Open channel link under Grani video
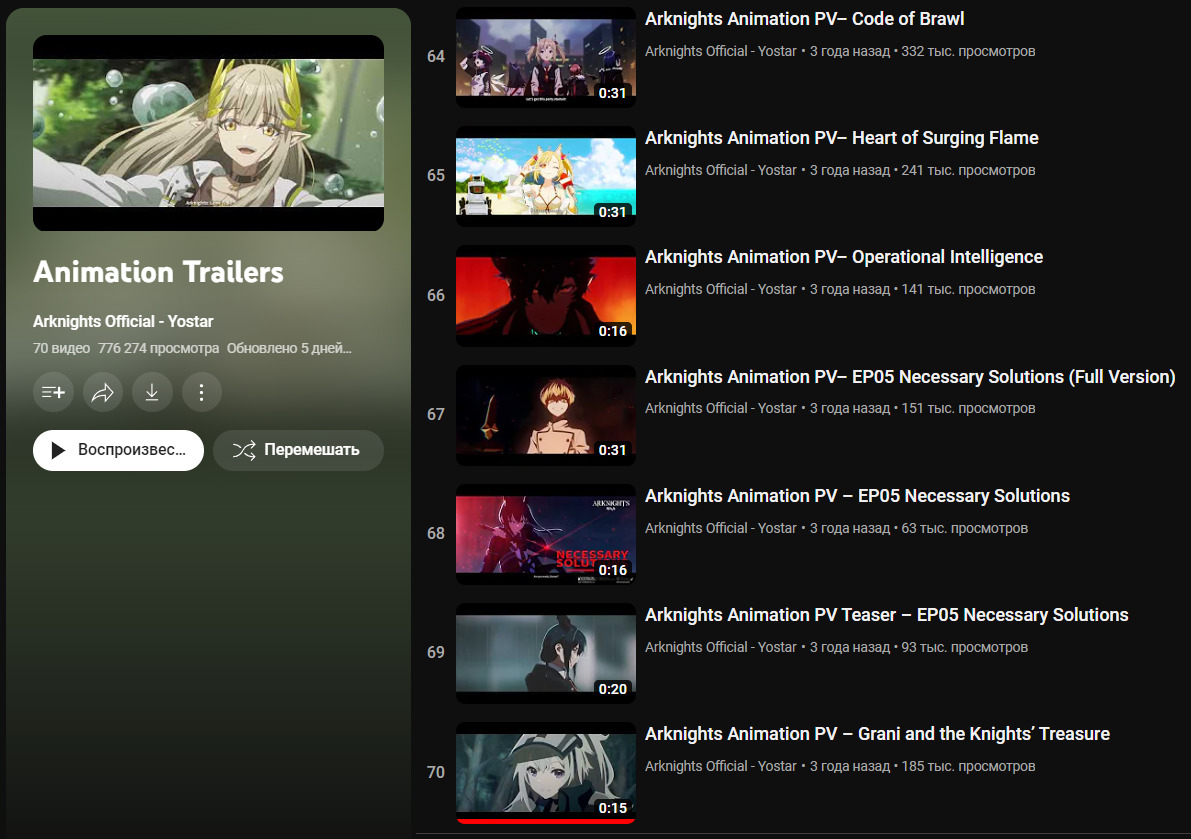Screen dimensions: 1191x839 point(720,766)
